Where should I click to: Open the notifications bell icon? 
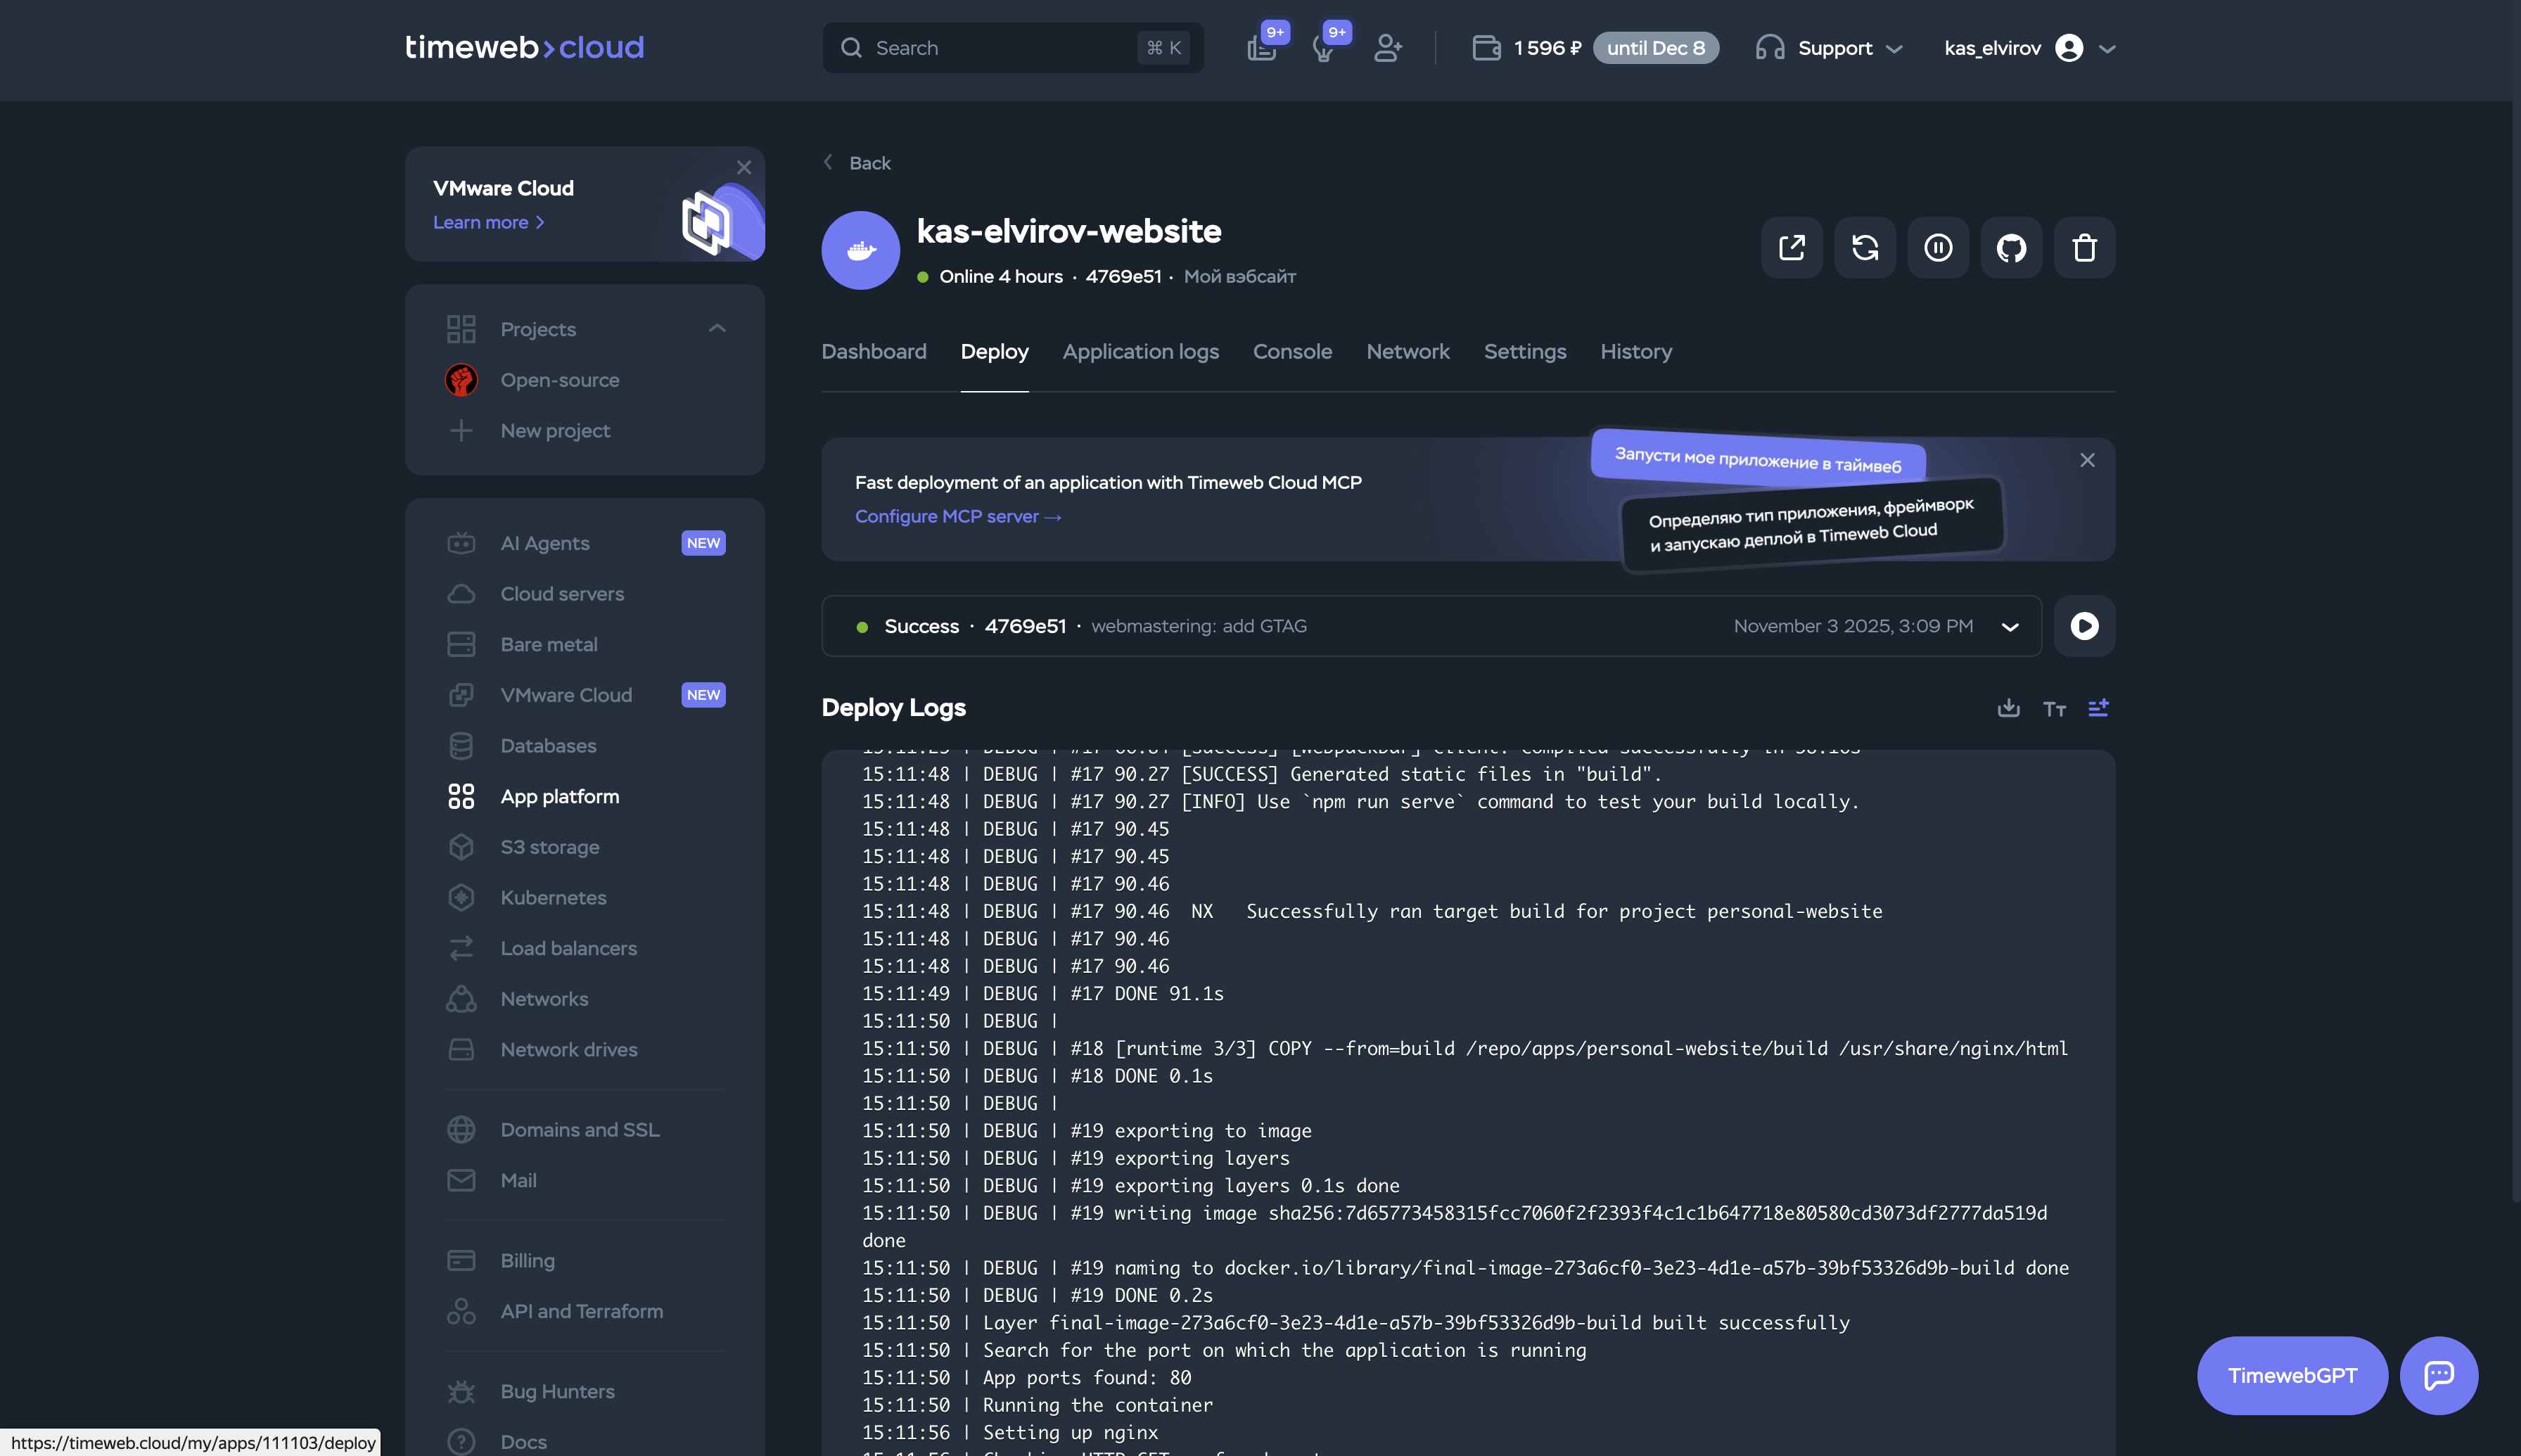(1325, 47)
